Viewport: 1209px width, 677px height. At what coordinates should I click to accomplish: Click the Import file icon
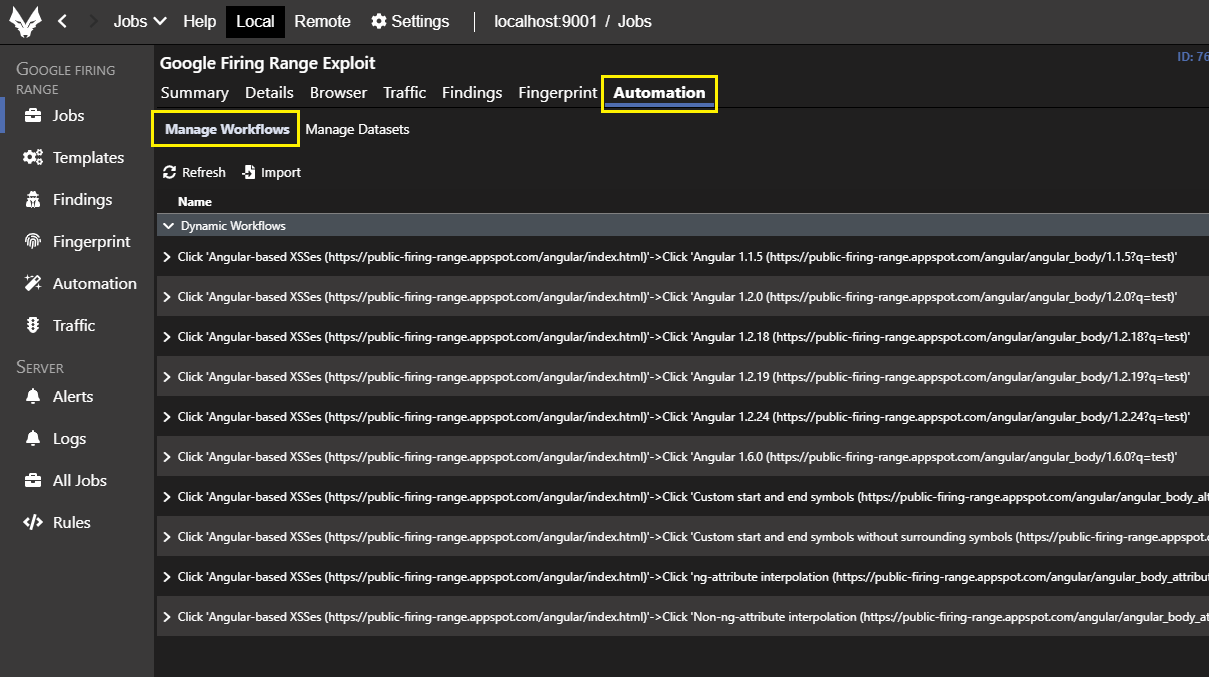[x=248, y=173]
